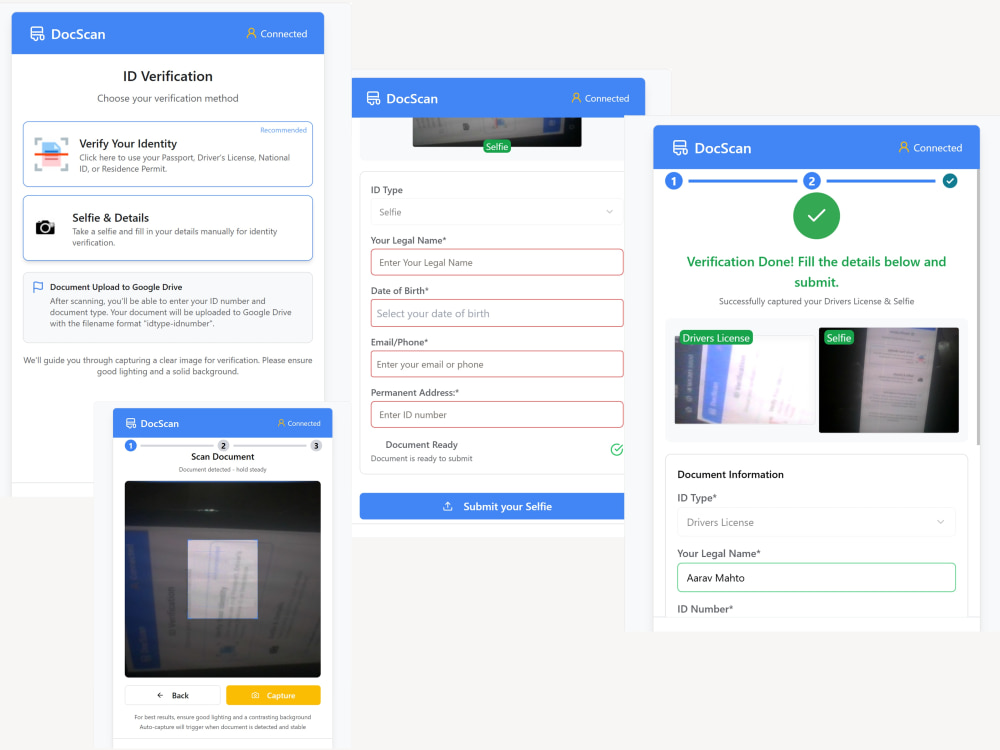The height and width of the screenshot is (750, 1000).
Task: Click step 1 circle in Scan Document stepper
Action: [131, 446]
